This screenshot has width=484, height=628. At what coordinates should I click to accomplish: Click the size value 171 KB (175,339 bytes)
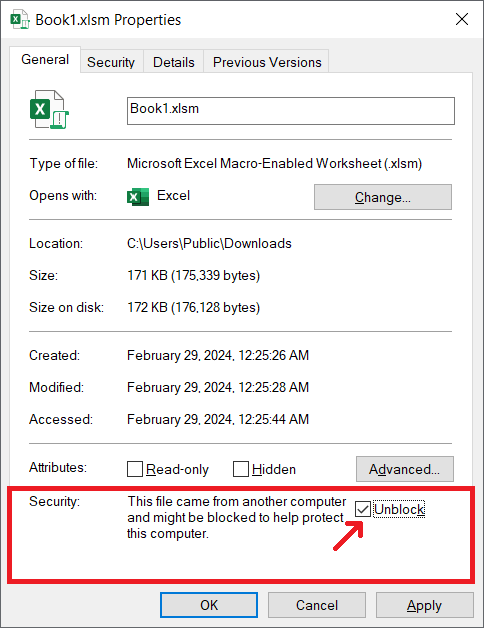click(x=194, y=276)
